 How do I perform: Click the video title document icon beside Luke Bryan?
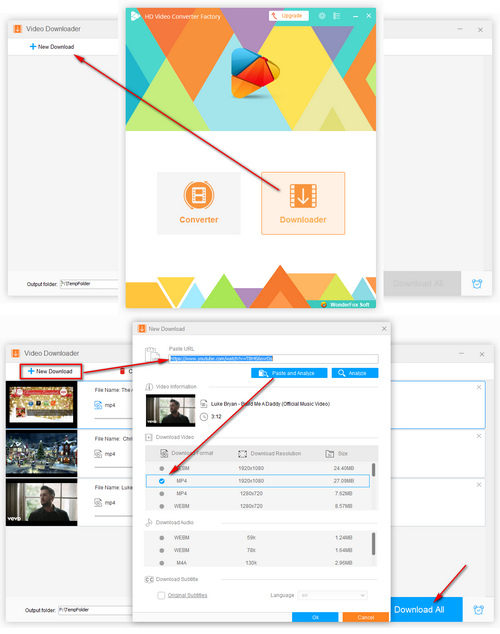[x=204, y=404]
